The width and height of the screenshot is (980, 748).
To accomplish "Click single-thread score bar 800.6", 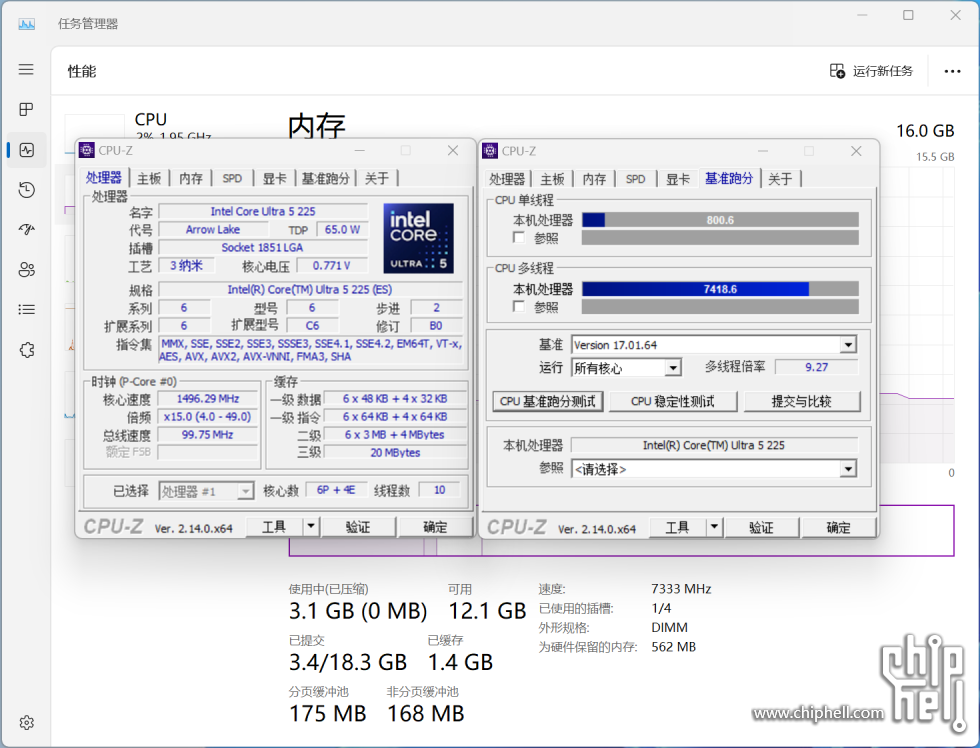I will [x=720, y=220].
